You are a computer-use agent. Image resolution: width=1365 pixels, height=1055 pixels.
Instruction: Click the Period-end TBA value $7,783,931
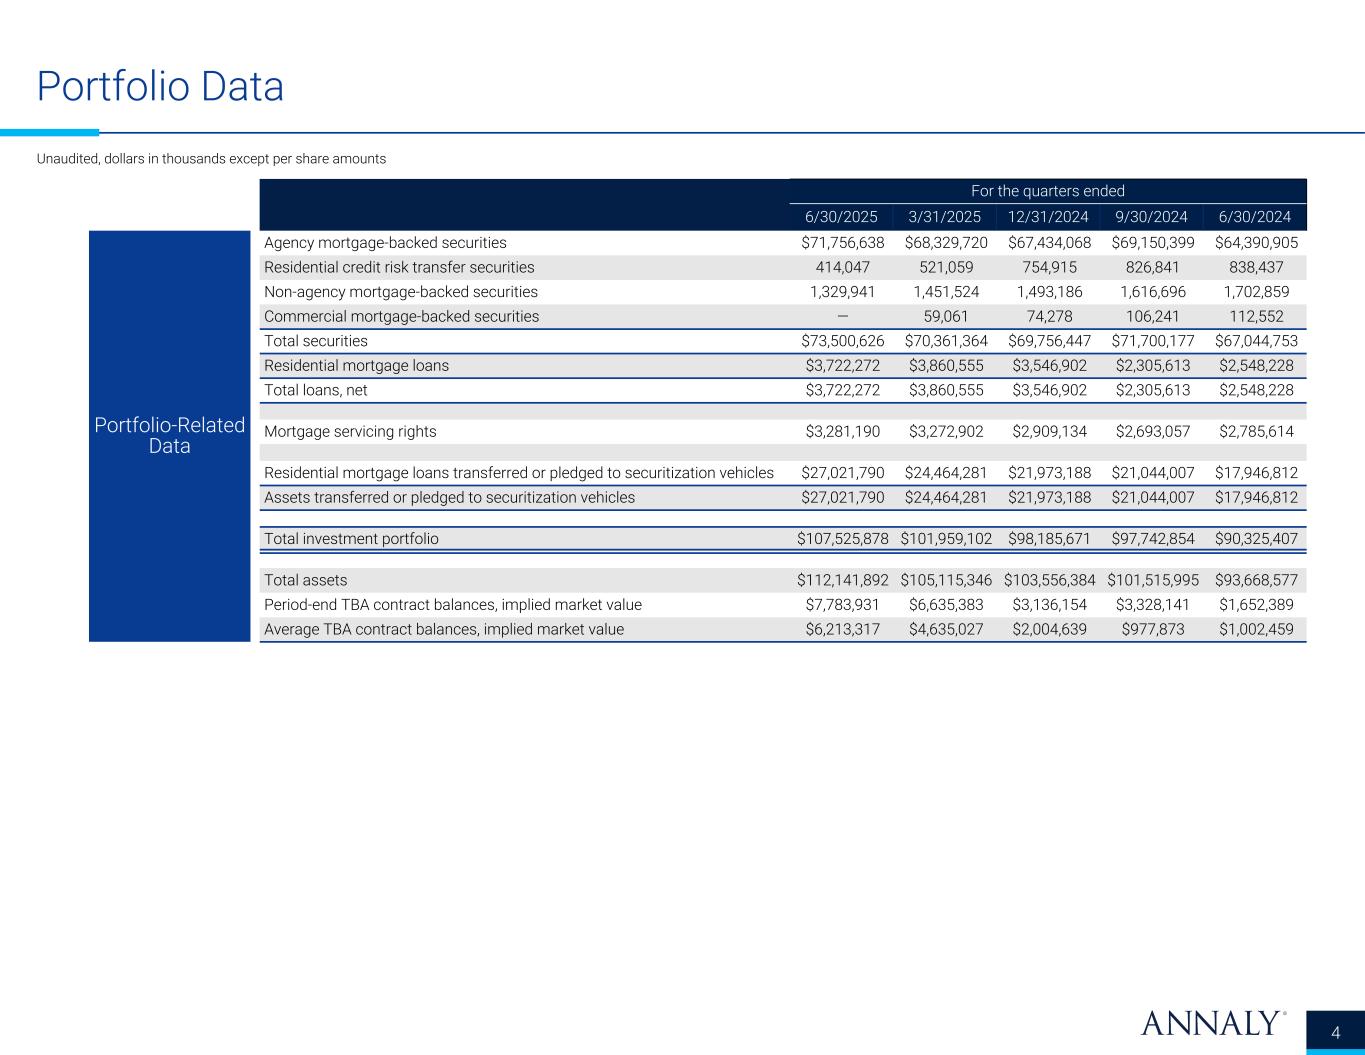pyautogui.click(x=842, y=605)
